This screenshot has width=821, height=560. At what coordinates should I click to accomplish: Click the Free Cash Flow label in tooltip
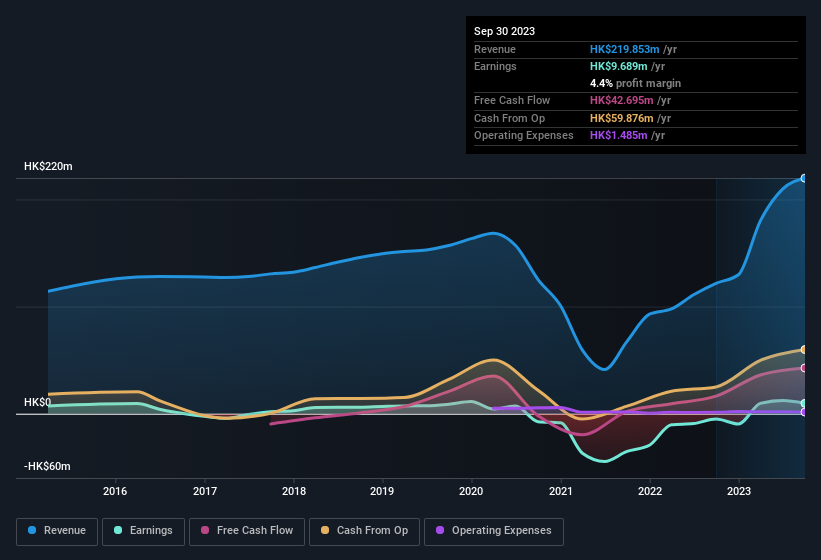512,100
